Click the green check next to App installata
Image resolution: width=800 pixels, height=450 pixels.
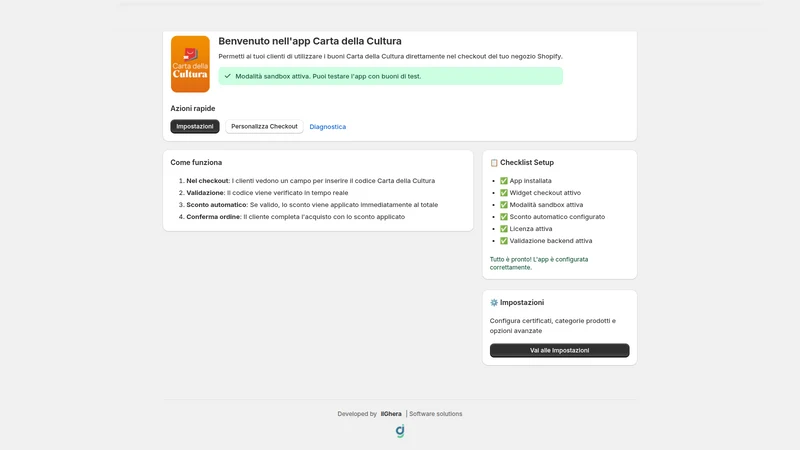[504, 181]
